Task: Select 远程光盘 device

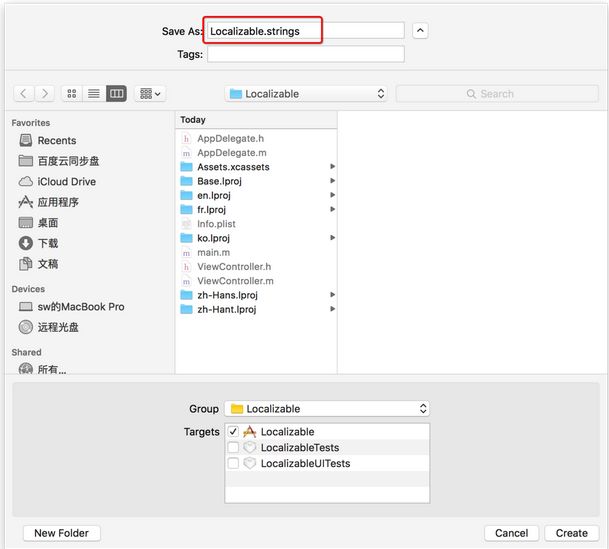Action: point(49,327)
